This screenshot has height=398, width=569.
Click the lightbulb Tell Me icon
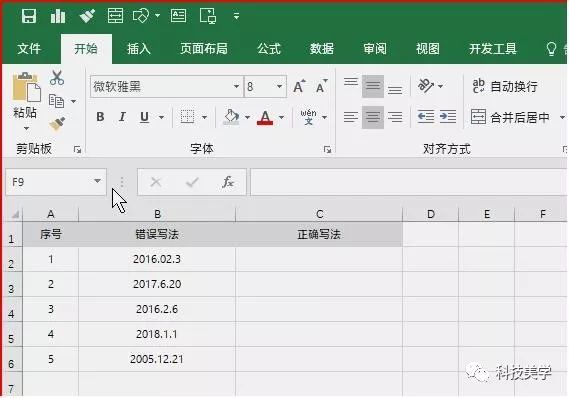point(551,48)
